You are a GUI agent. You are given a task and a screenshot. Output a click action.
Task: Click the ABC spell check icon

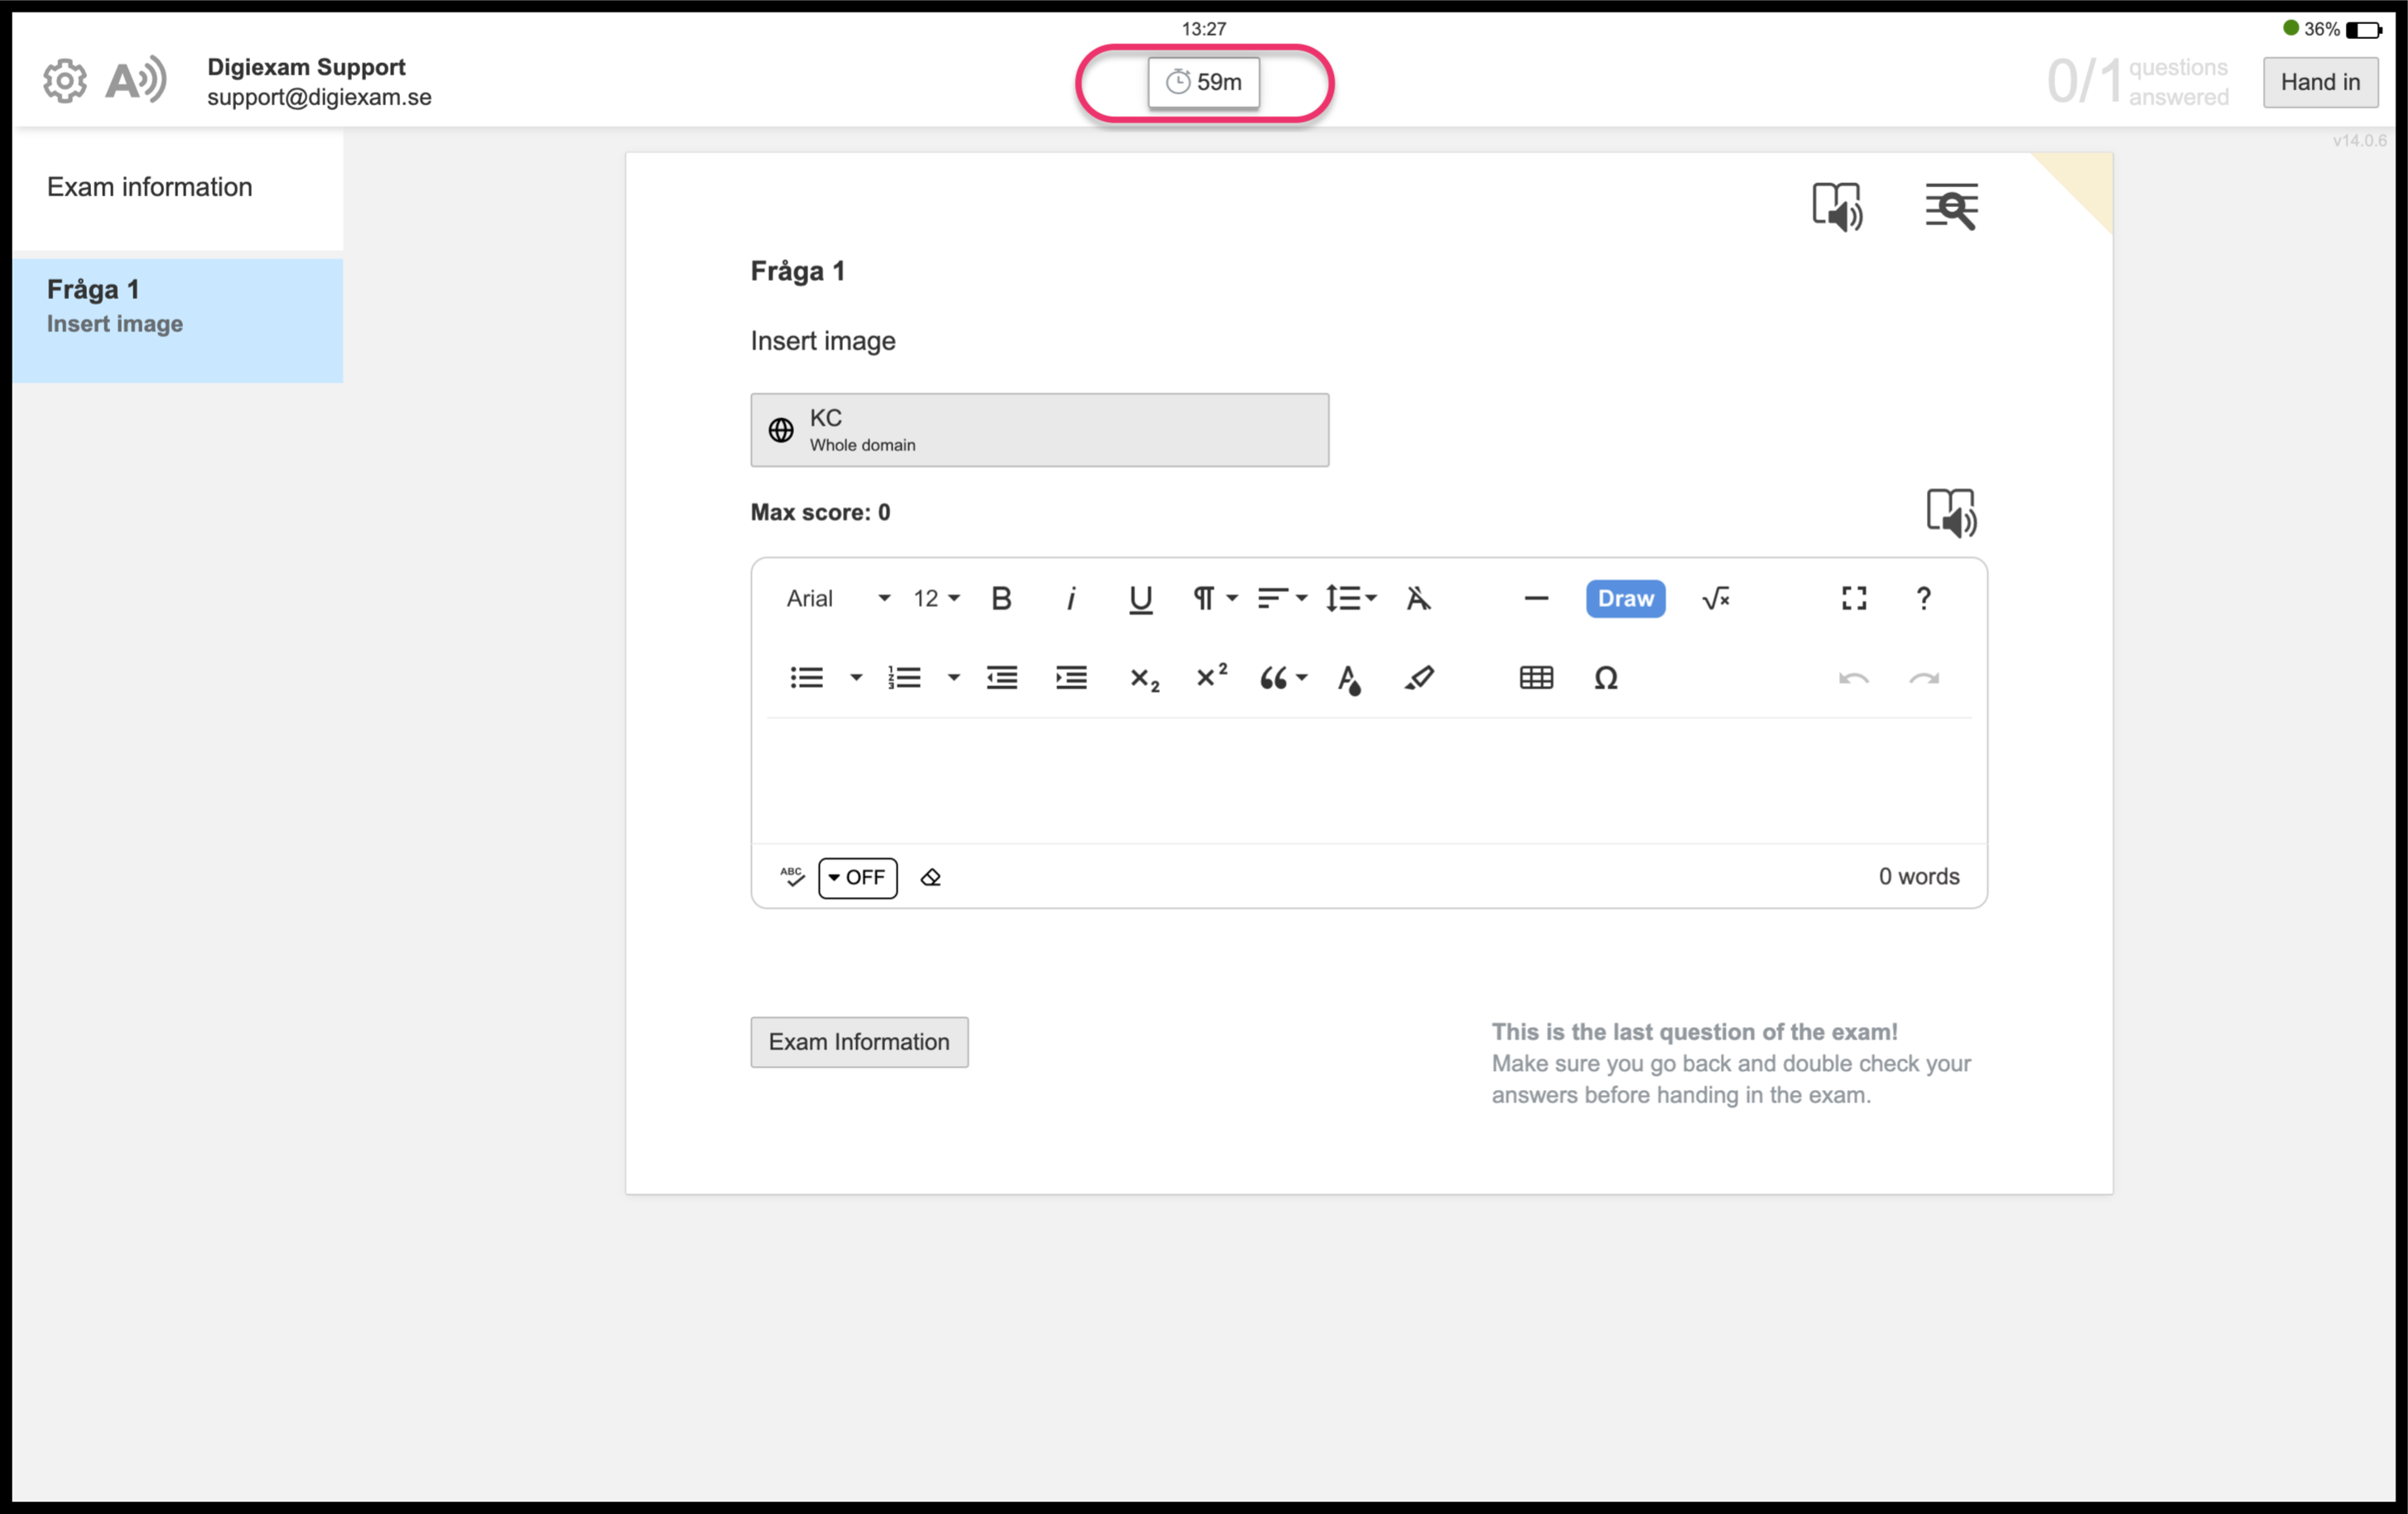point(791,877)
